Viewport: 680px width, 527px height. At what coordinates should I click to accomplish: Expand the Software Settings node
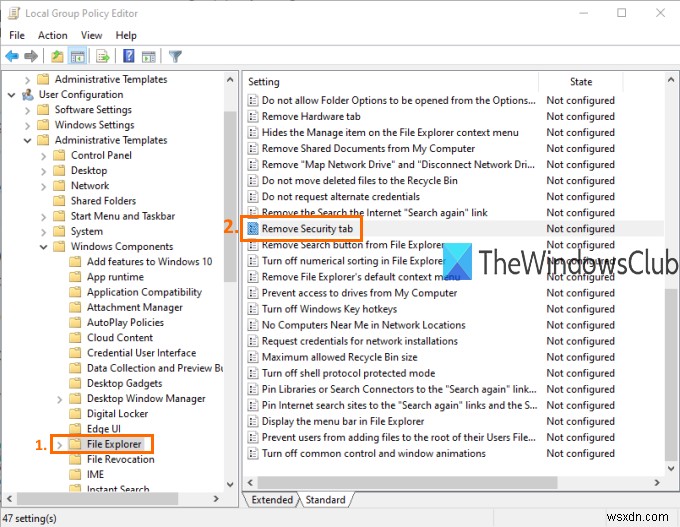pos(28,110)
